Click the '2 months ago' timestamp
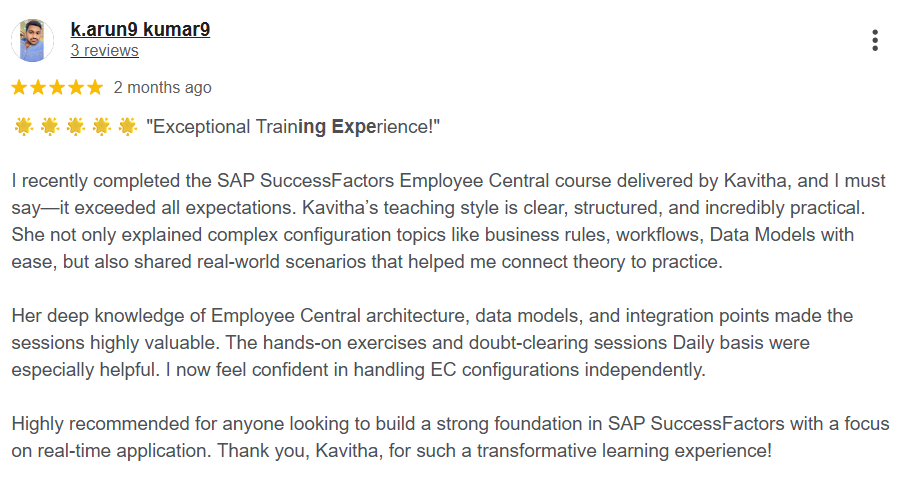Image resolution: width=907 pixels, height=482 pixels. pyautogui.click(x=163, y=87)
